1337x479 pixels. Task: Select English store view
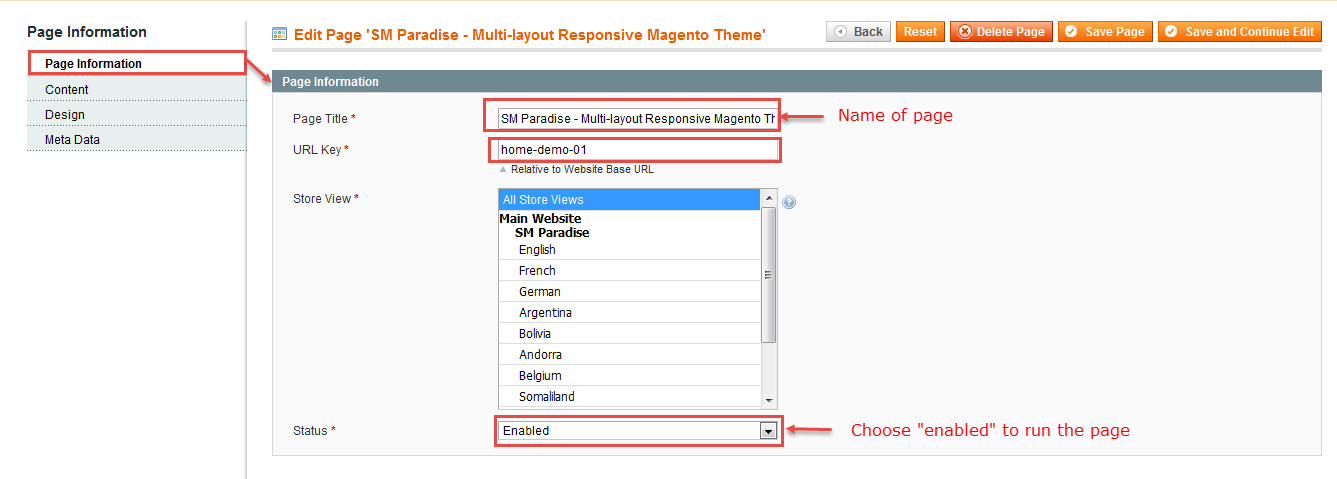pos(629,250)
